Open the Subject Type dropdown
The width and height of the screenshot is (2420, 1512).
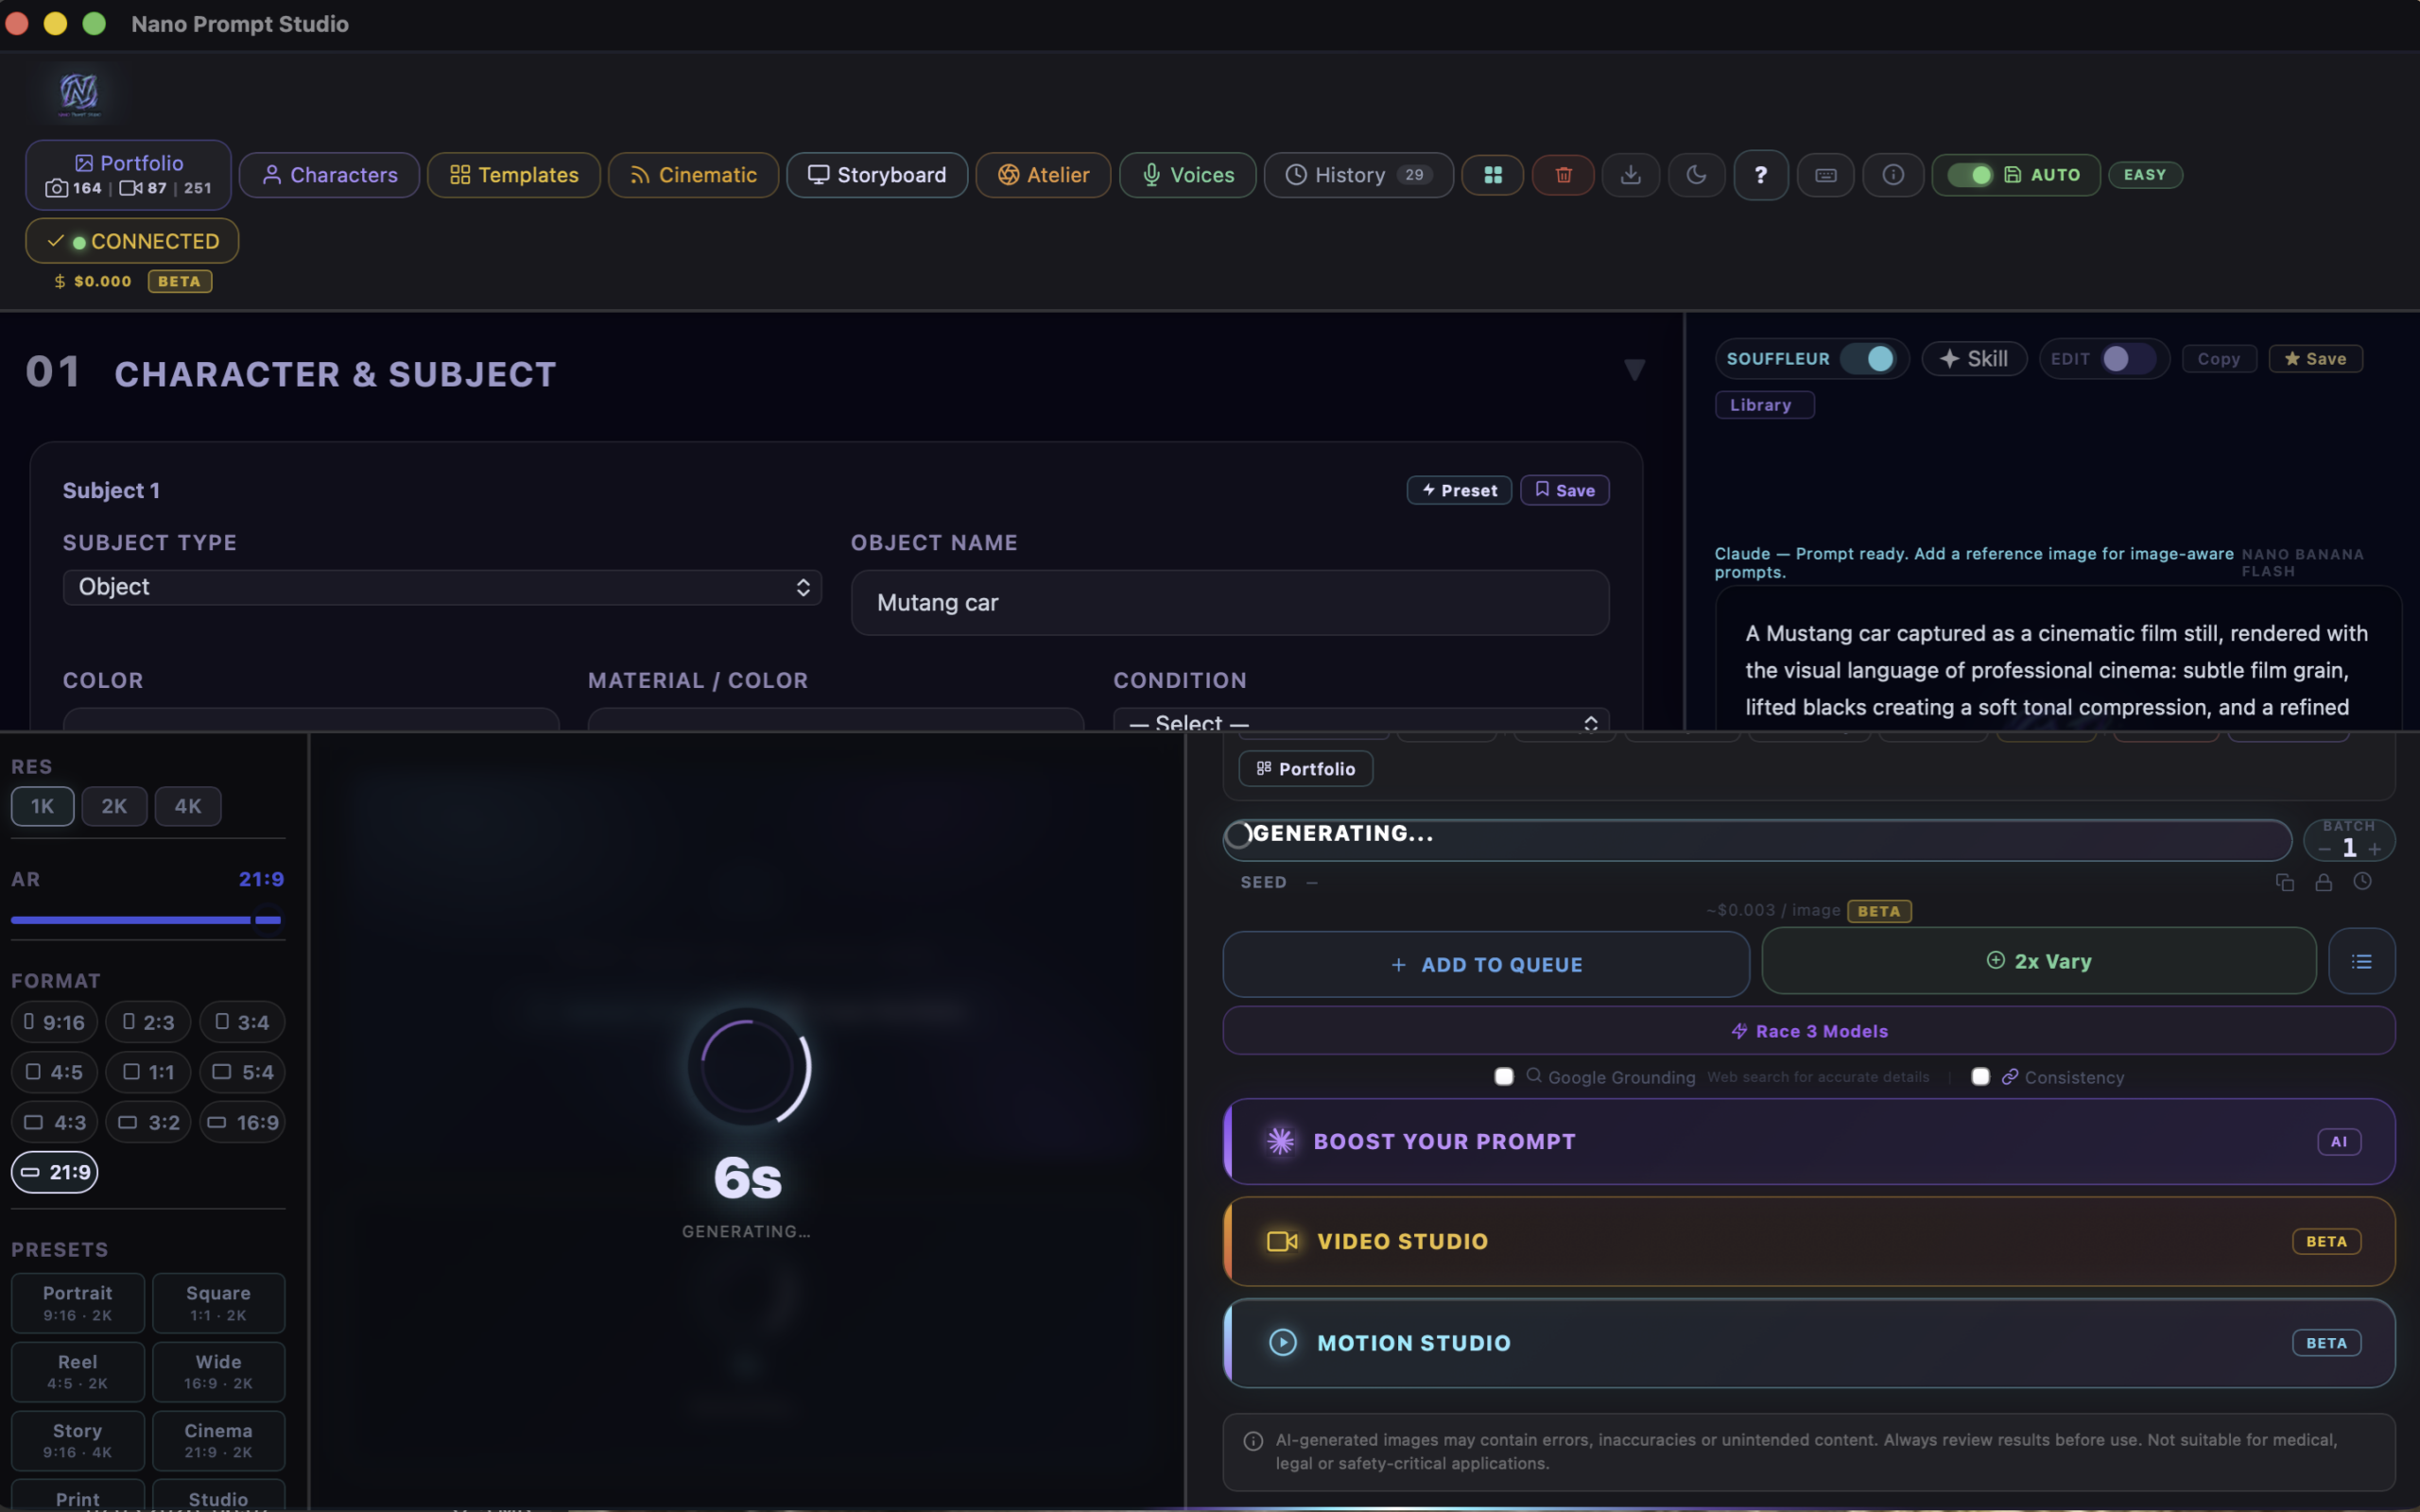pos(442,587)
